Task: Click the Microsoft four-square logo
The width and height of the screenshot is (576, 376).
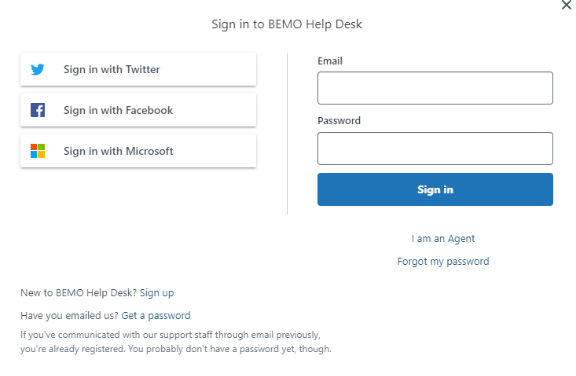Action: point(37,151)
